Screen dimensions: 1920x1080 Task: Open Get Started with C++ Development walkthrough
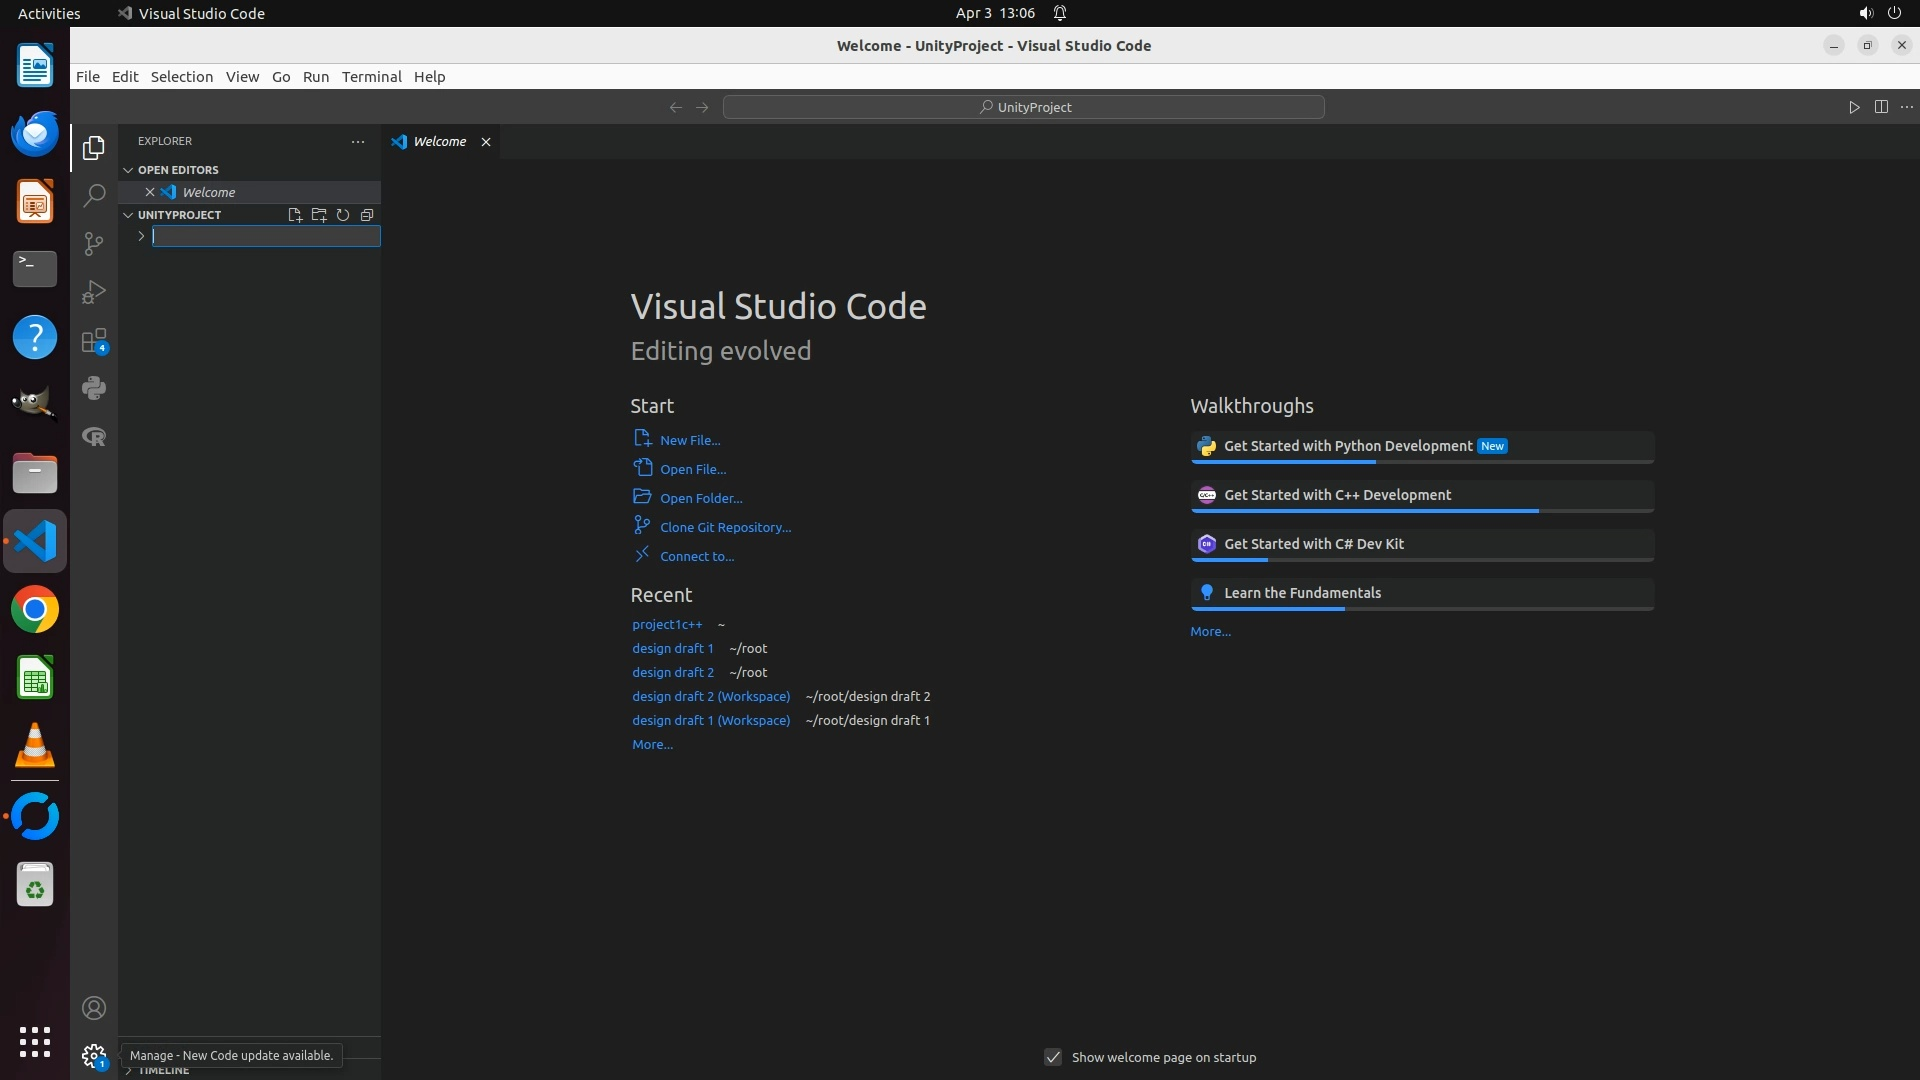pos(1337,495)
